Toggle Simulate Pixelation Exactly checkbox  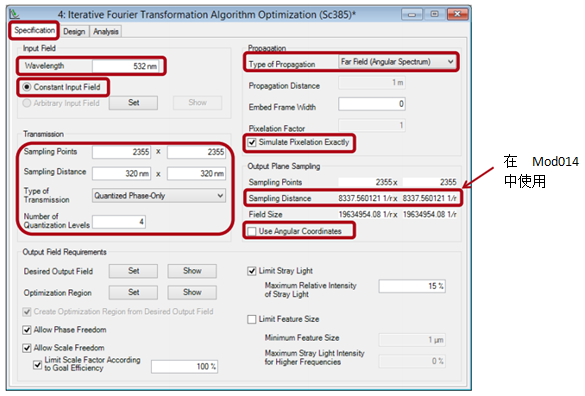pyautogui.click(x=252, y=143)
